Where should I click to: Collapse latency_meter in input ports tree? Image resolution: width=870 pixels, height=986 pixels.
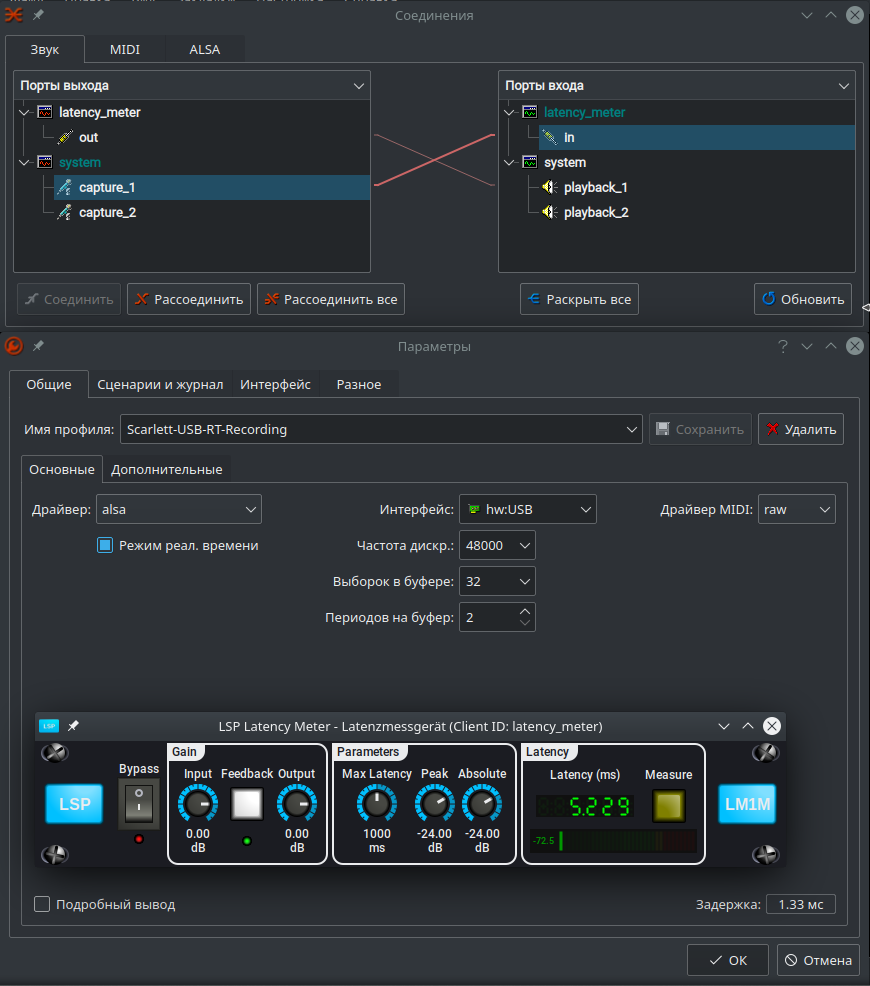pos(510,112)
